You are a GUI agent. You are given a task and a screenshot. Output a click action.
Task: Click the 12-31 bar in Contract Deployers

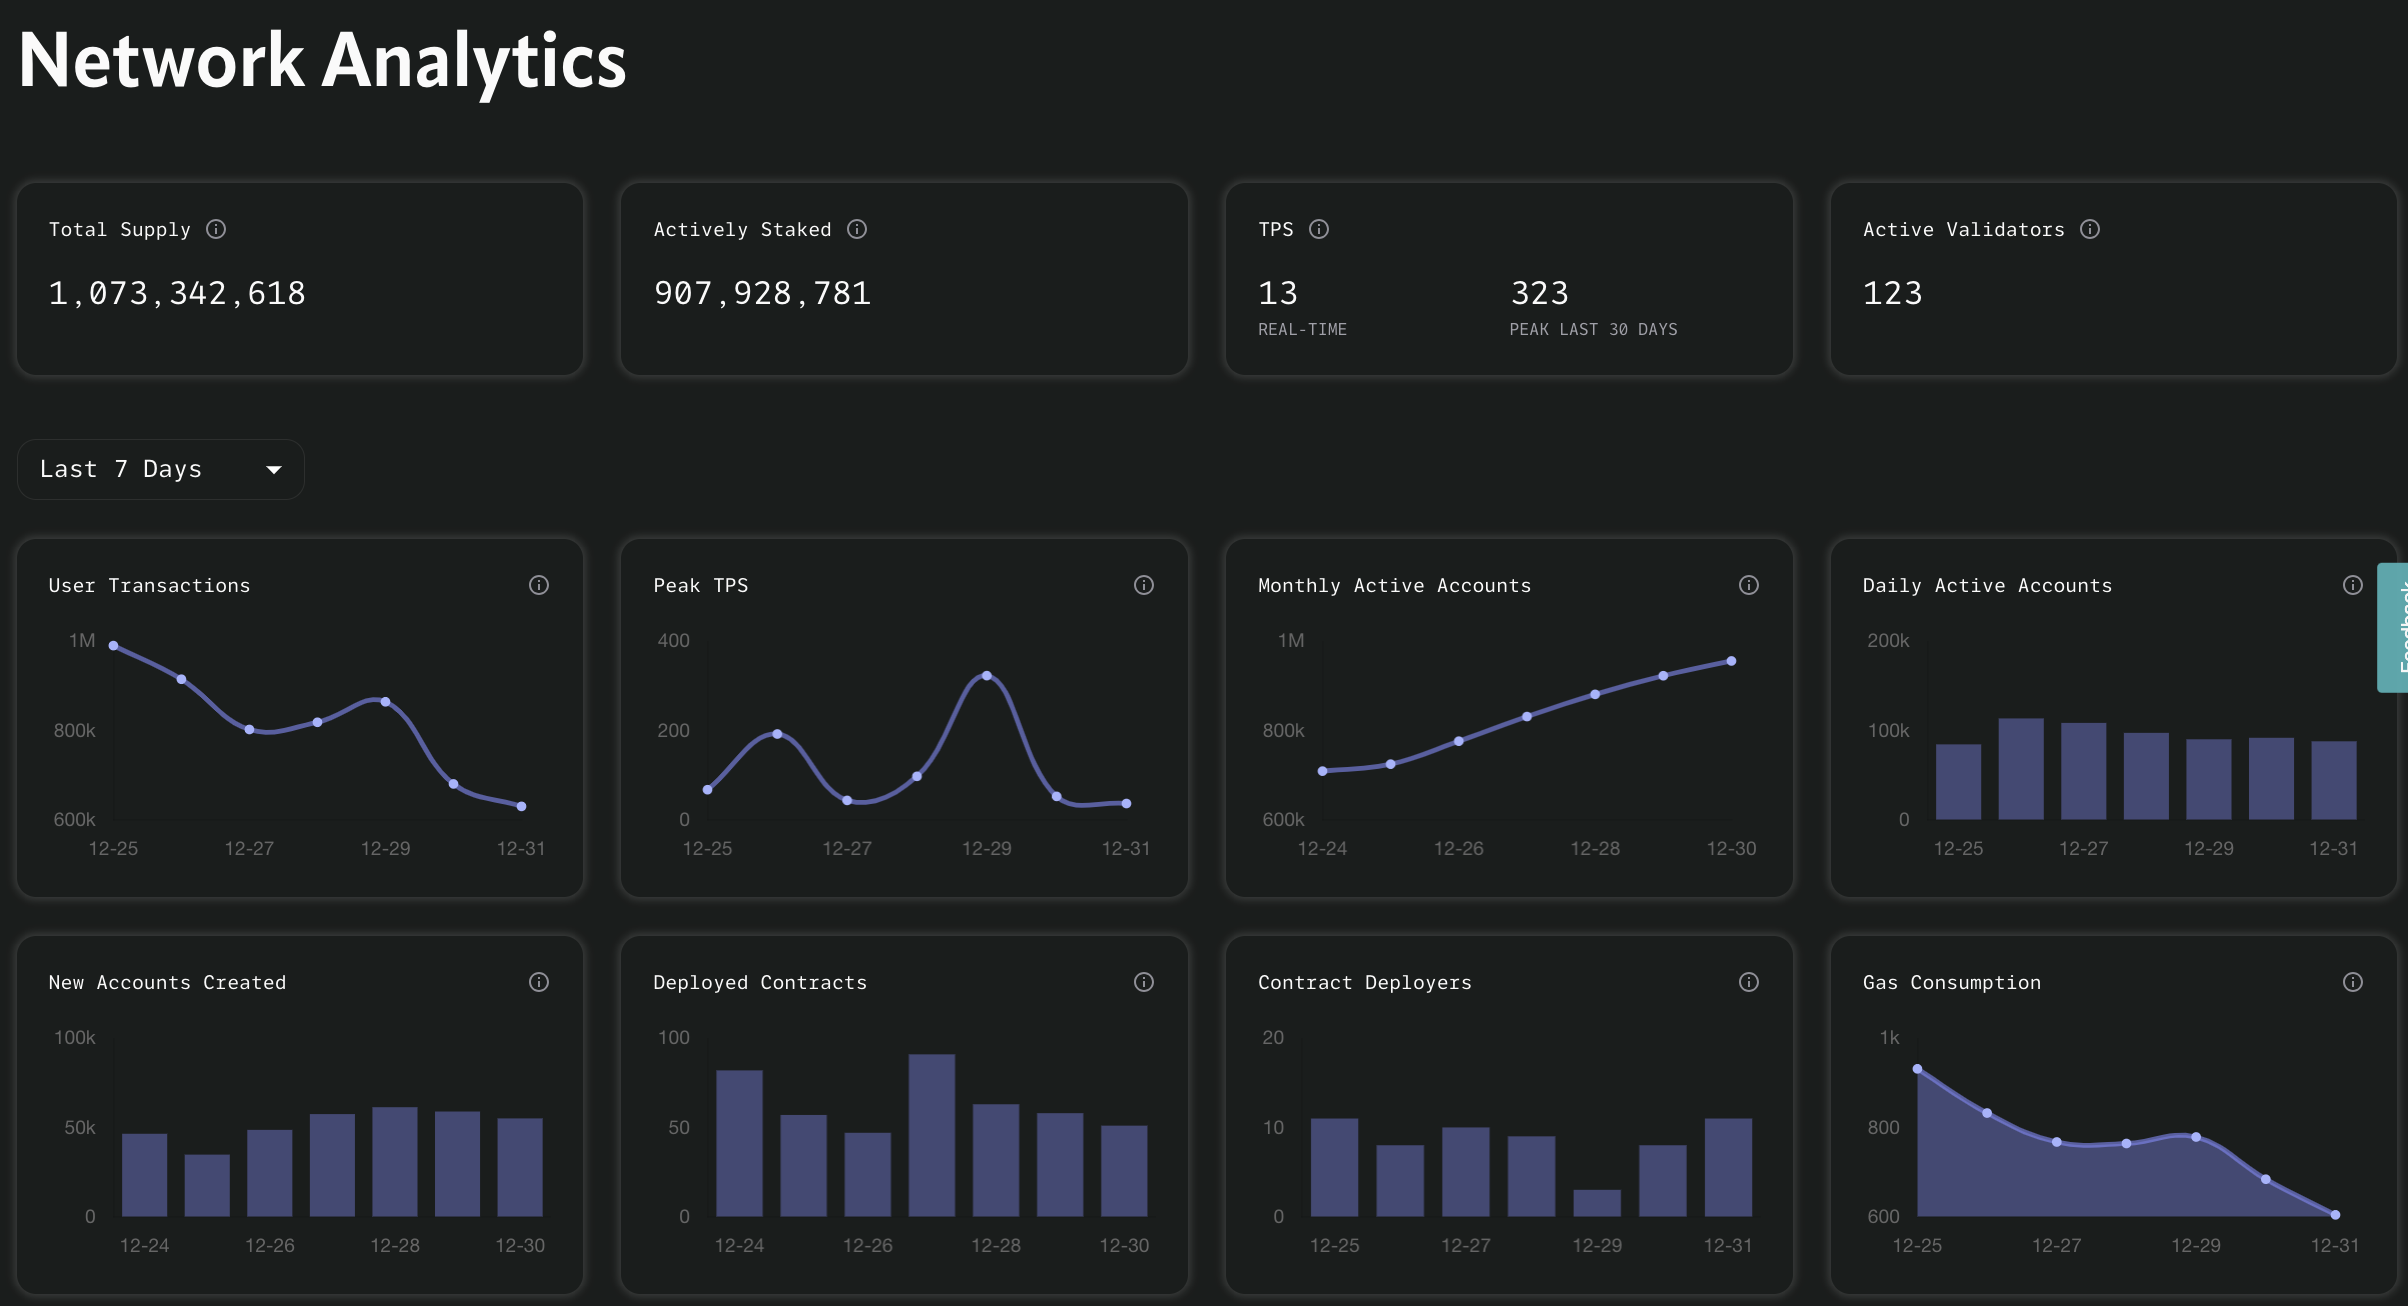(1728, 1167)
